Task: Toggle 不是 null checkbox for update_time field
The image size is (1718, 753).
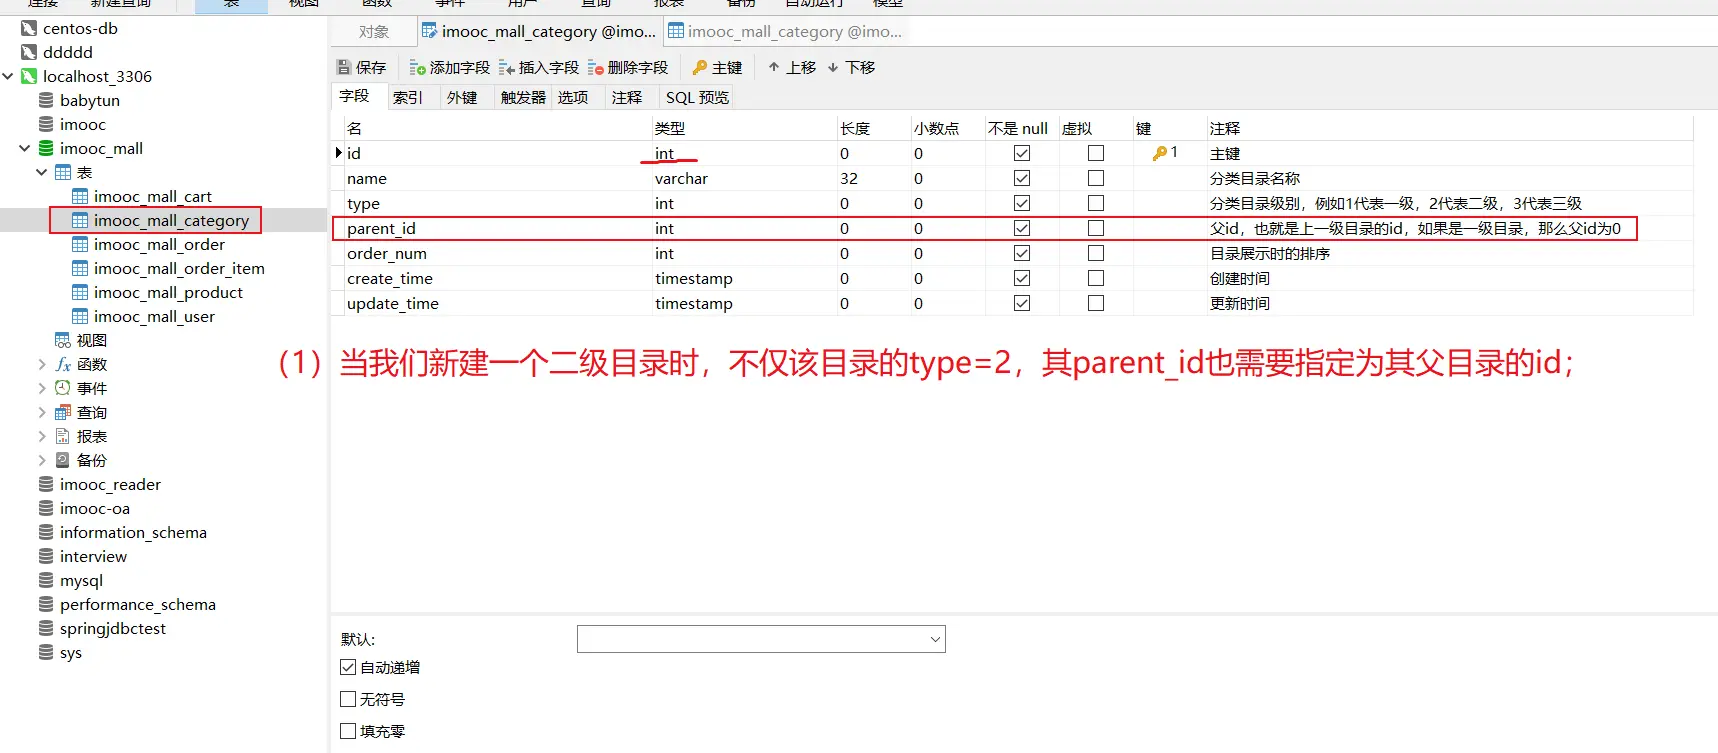Action: tap(1022, 303)
